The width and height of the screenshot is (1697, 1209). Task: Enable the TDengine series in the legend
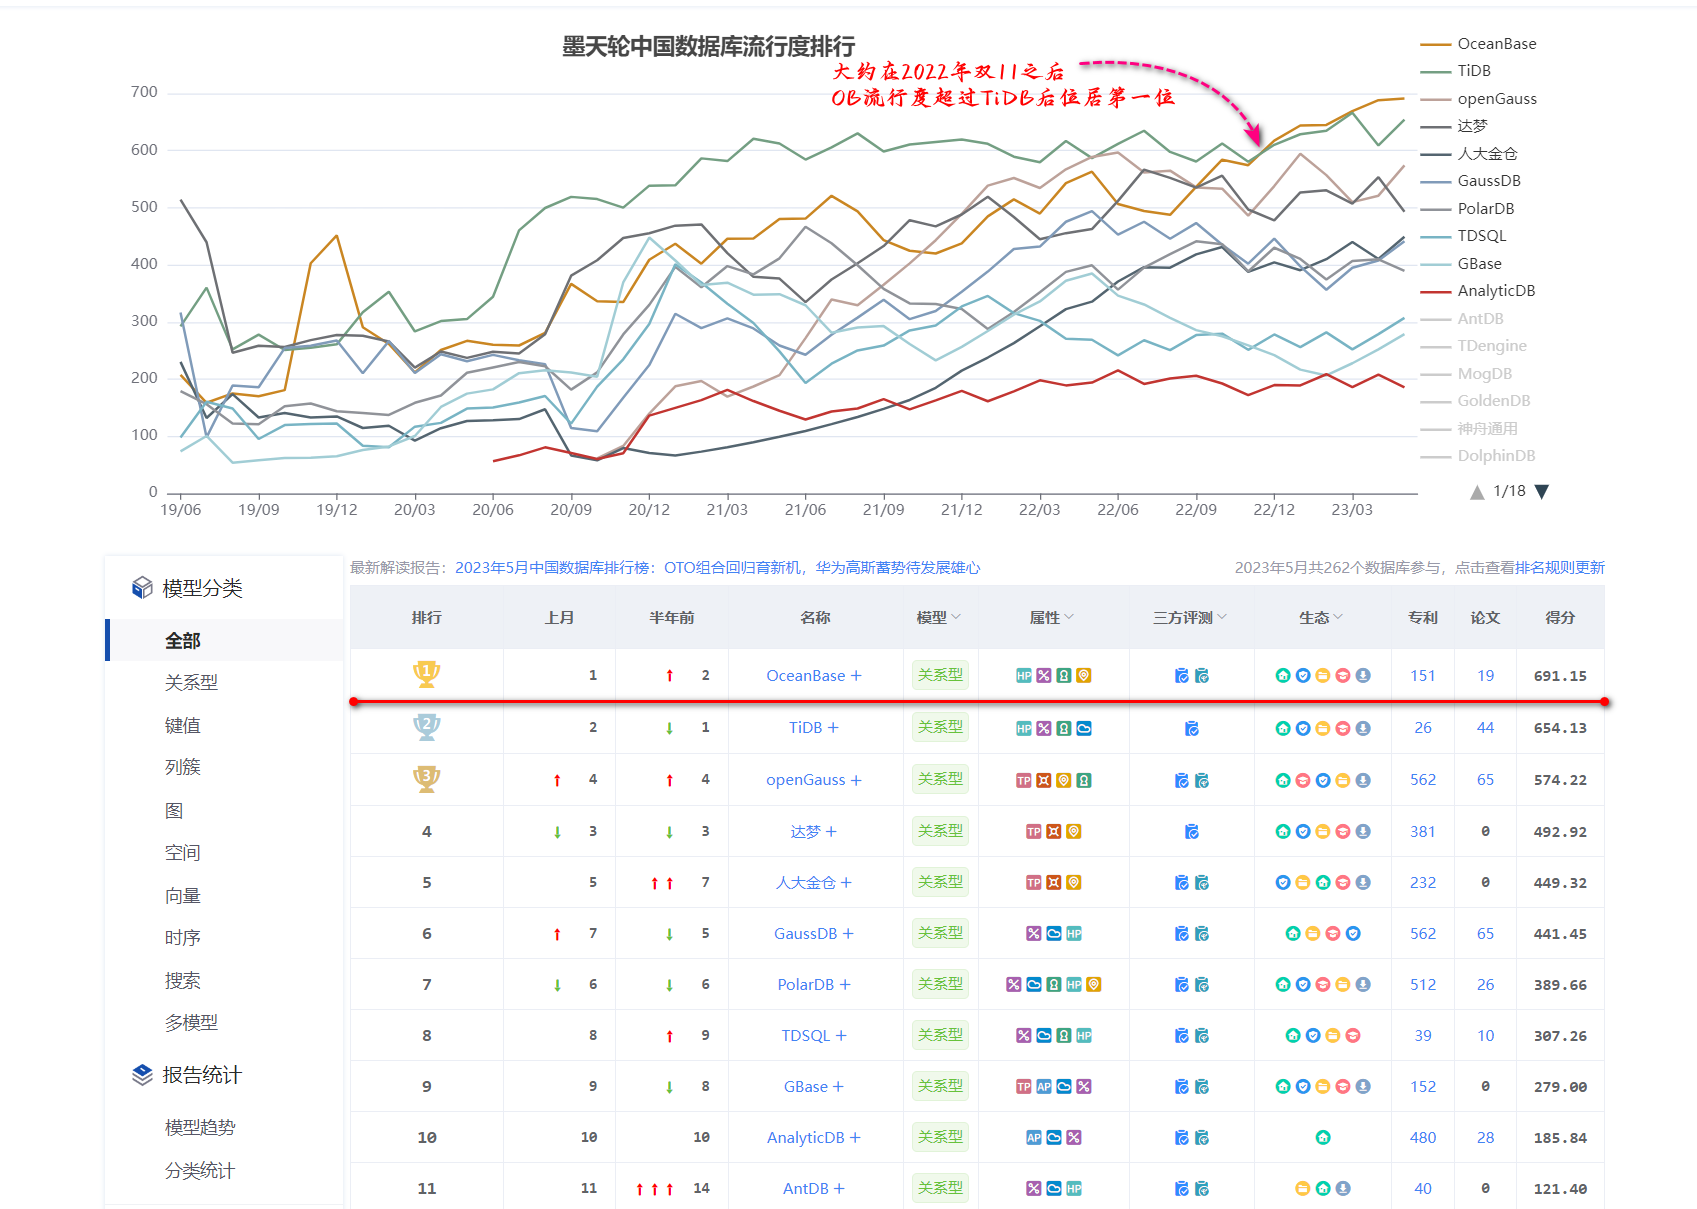[1474, 346]
